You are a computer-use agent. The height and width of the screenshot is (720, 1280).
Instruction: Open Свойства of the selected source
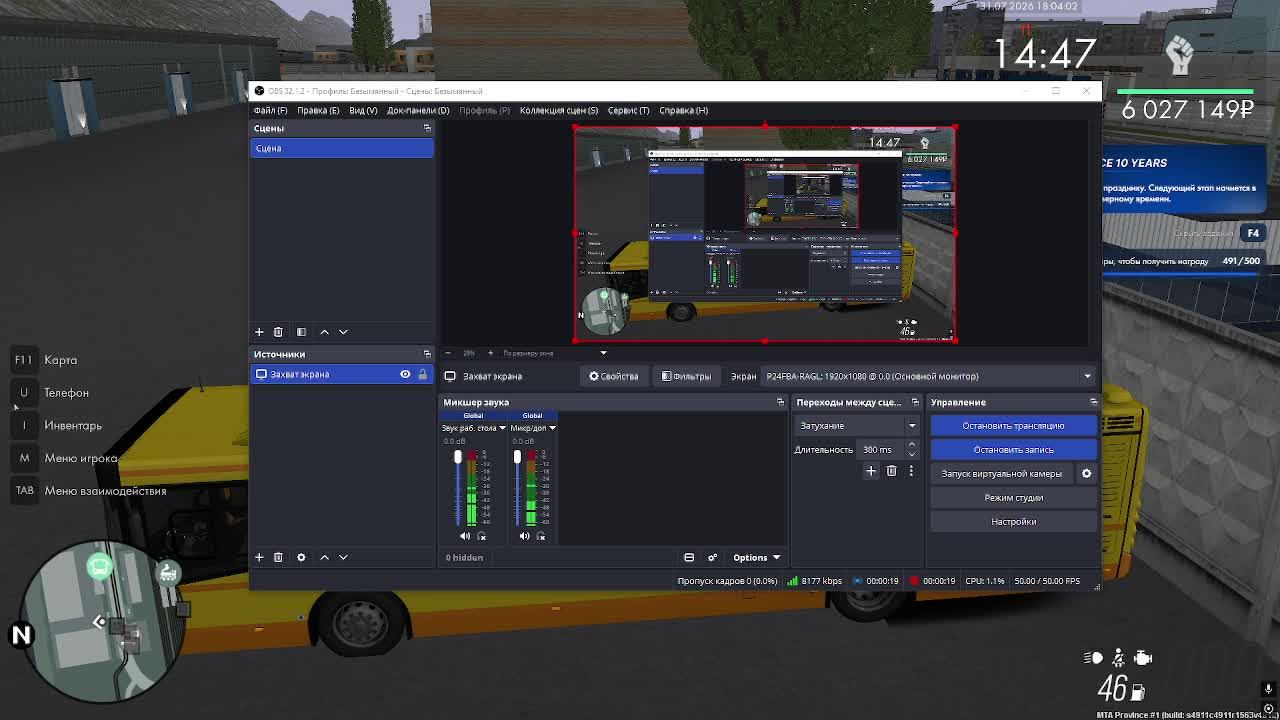pos(613,376)
